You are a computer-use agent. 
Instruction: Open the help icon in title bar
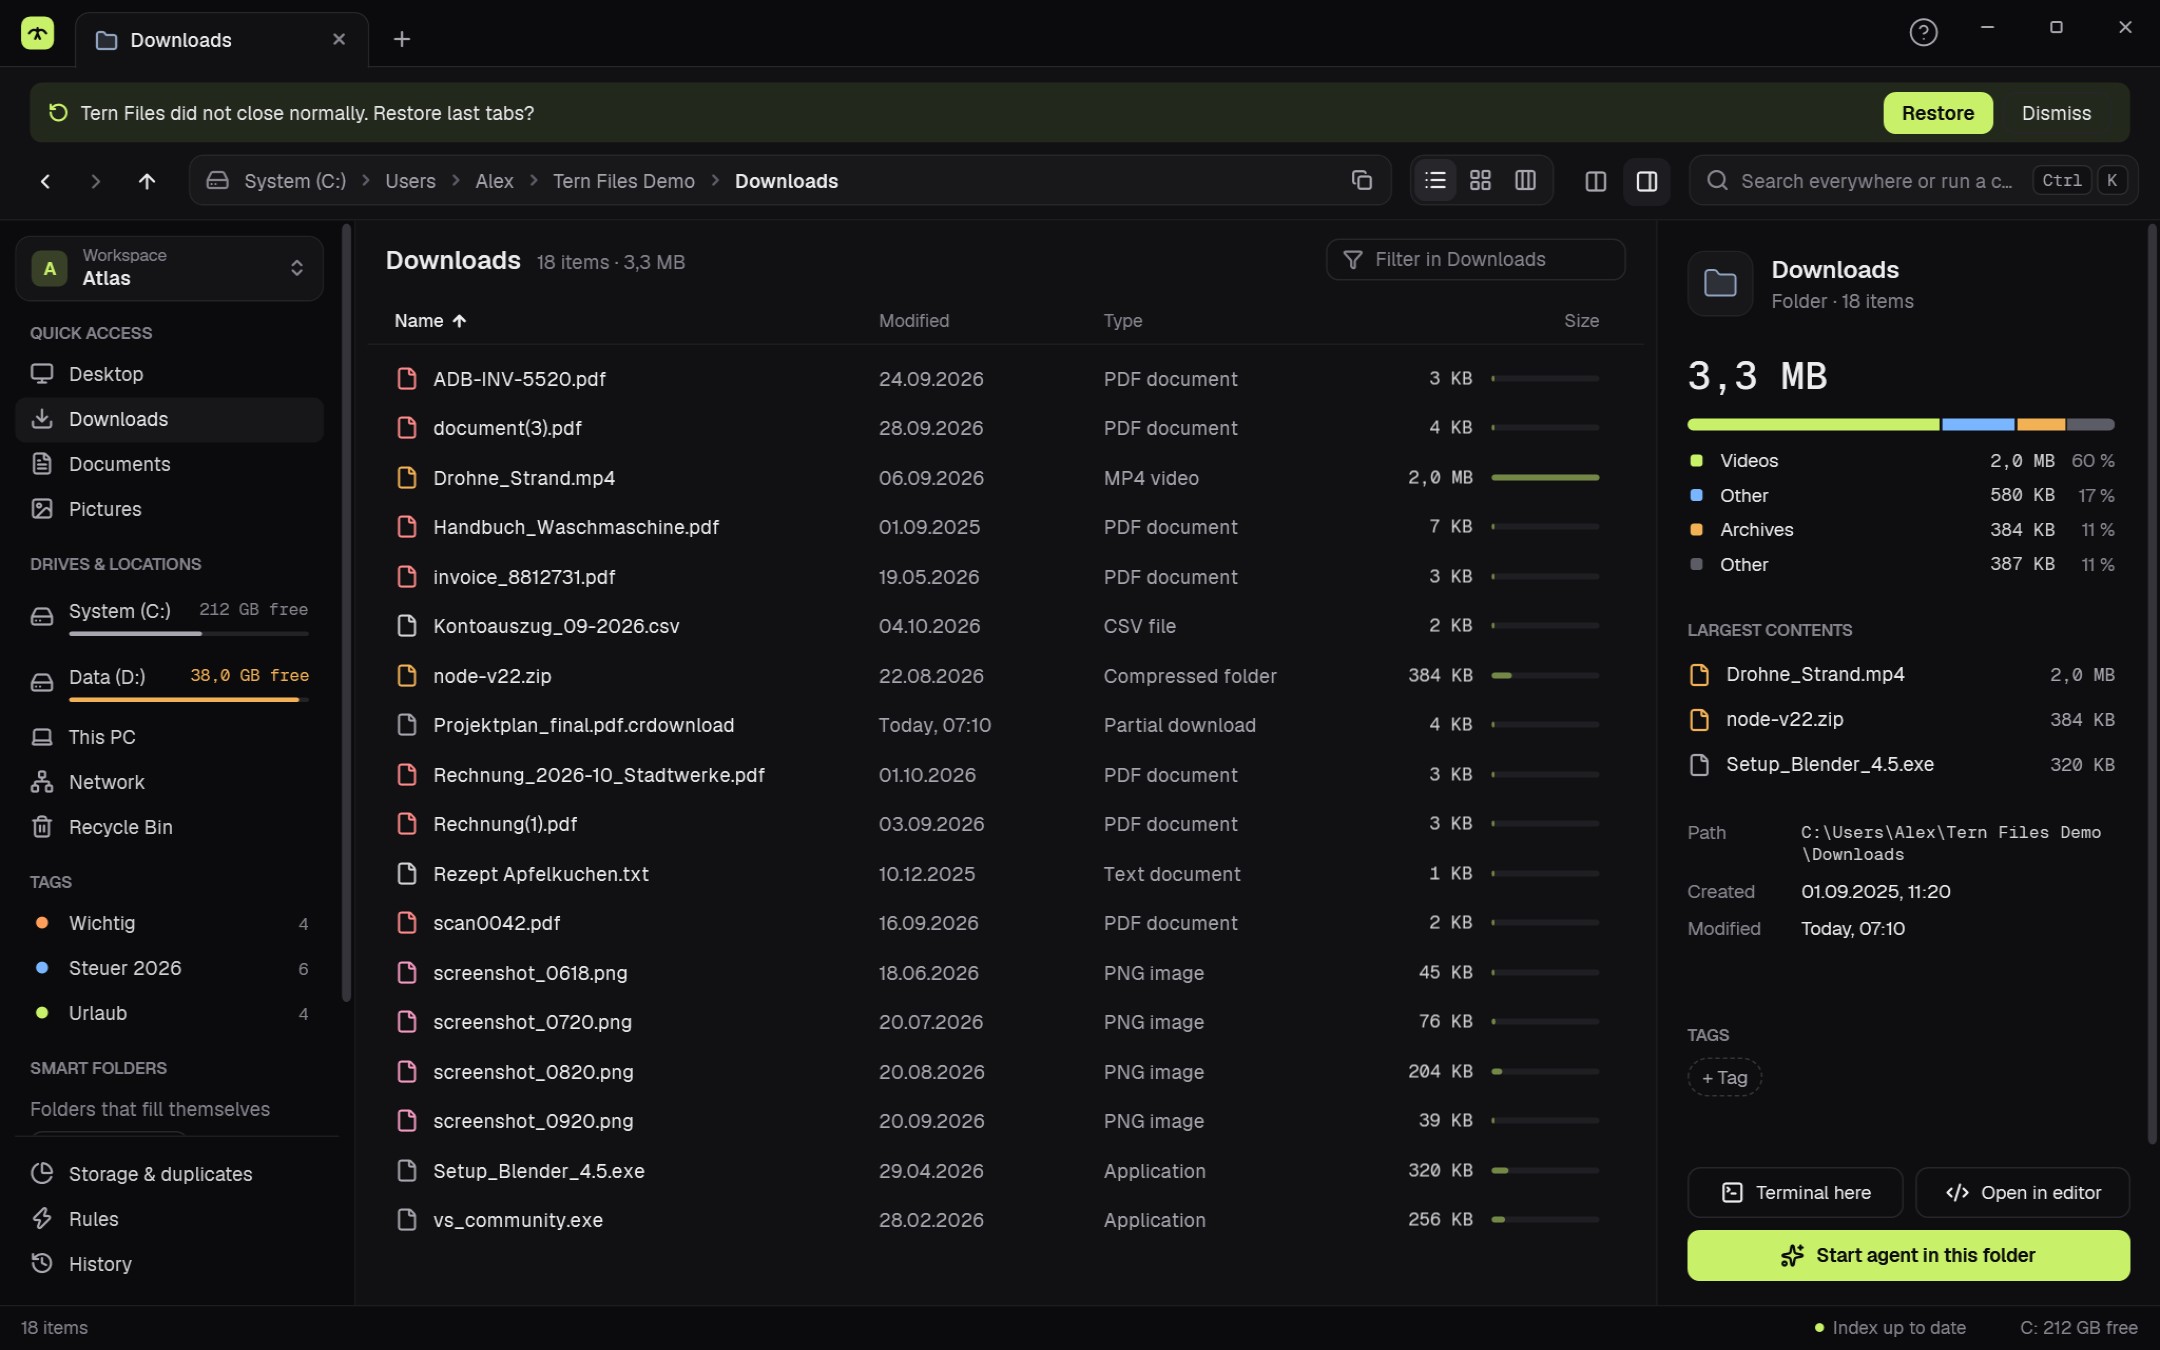(1922, 32)
